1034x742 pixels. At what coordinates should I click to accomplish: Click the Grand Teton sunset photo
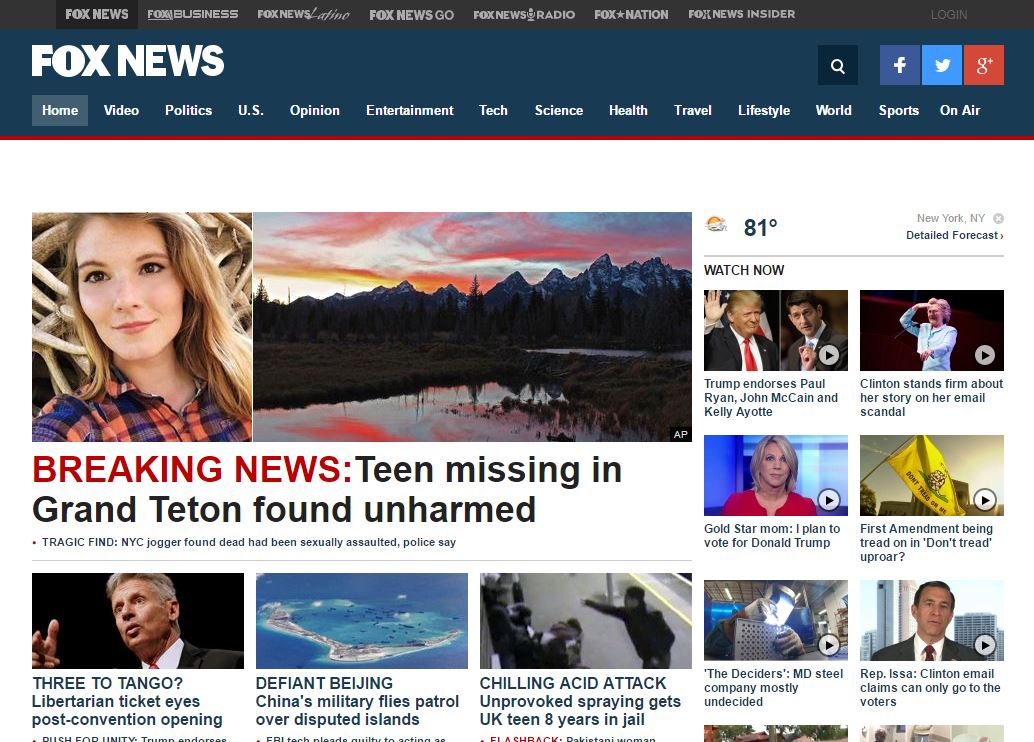[472, 326]
